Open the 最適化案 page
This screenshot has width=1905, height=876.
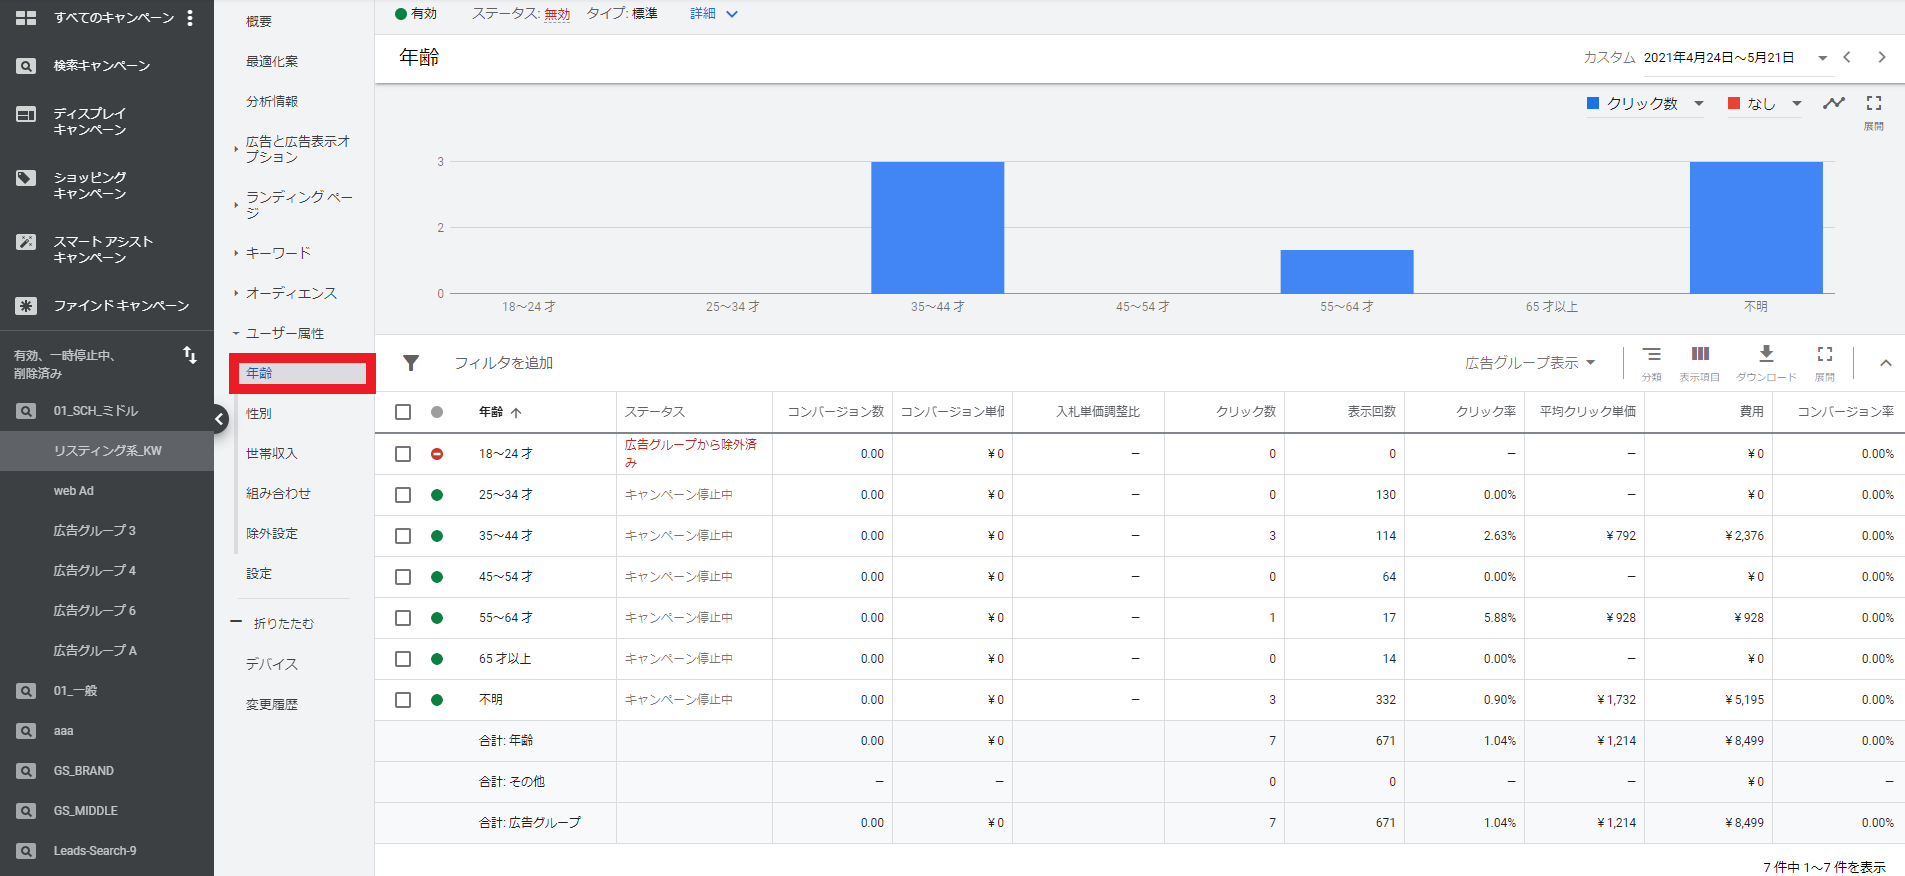pyautogui.click(x=272, y=61)
